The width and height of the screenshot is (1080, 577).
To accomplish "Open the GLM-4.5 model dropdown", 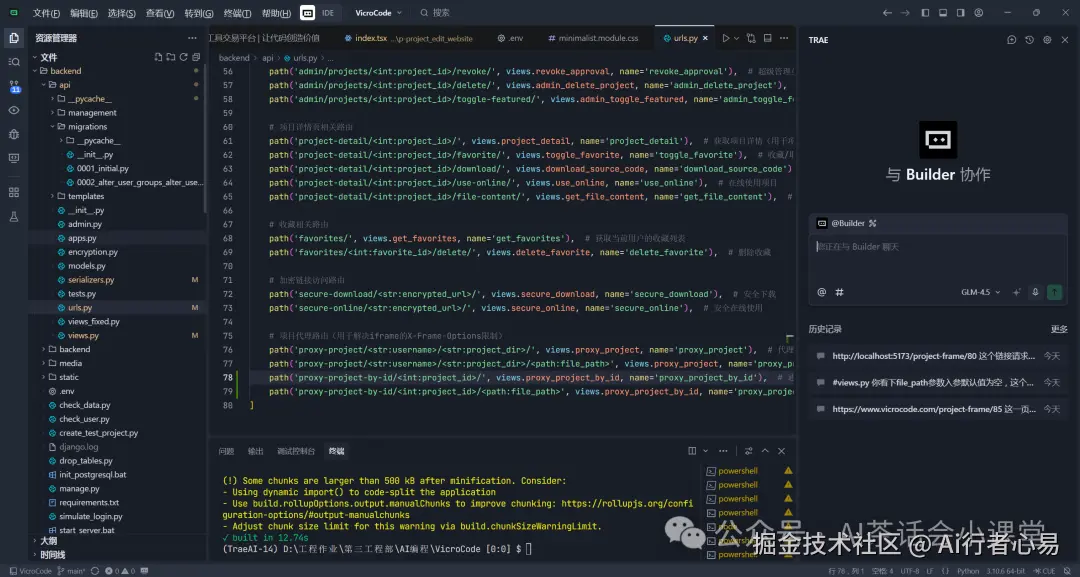I will coord(979,292).
